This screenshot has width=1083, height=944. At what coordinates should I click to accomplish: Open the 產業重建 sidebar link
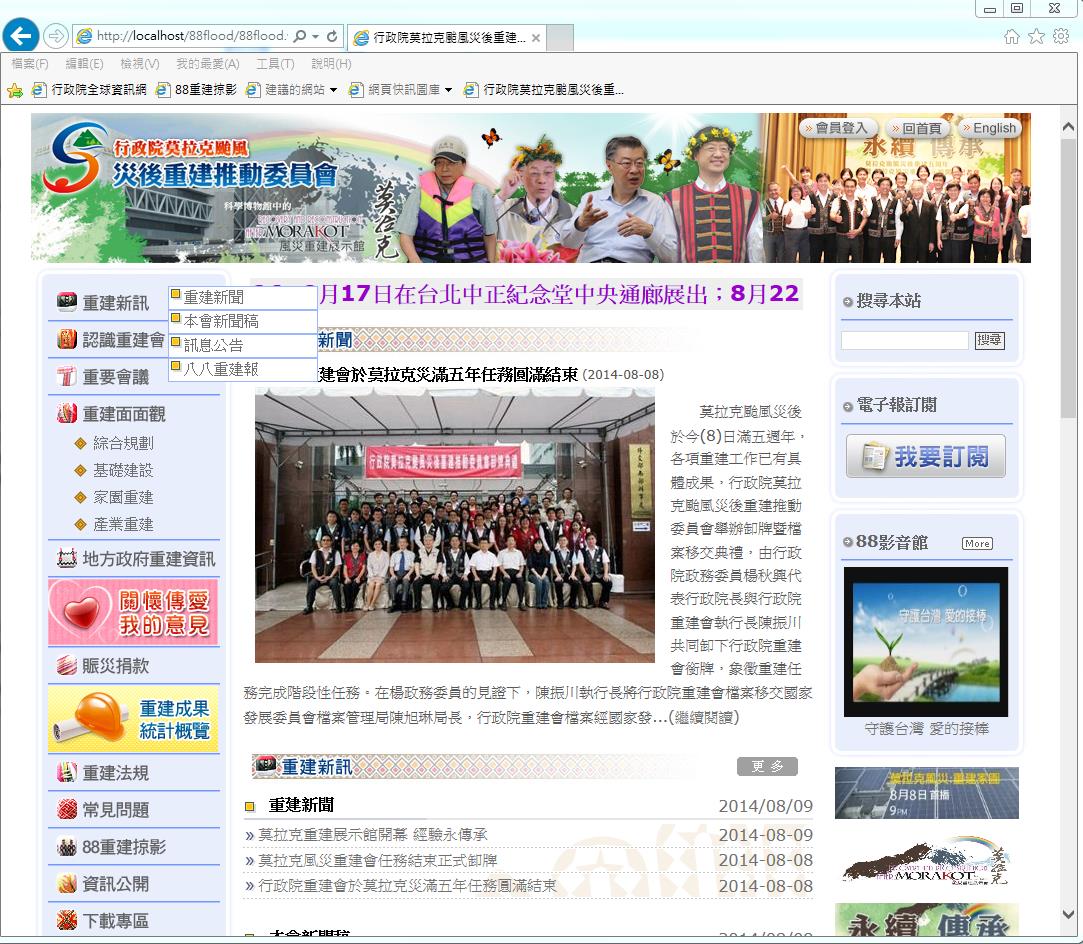click(x=123, y=524)
